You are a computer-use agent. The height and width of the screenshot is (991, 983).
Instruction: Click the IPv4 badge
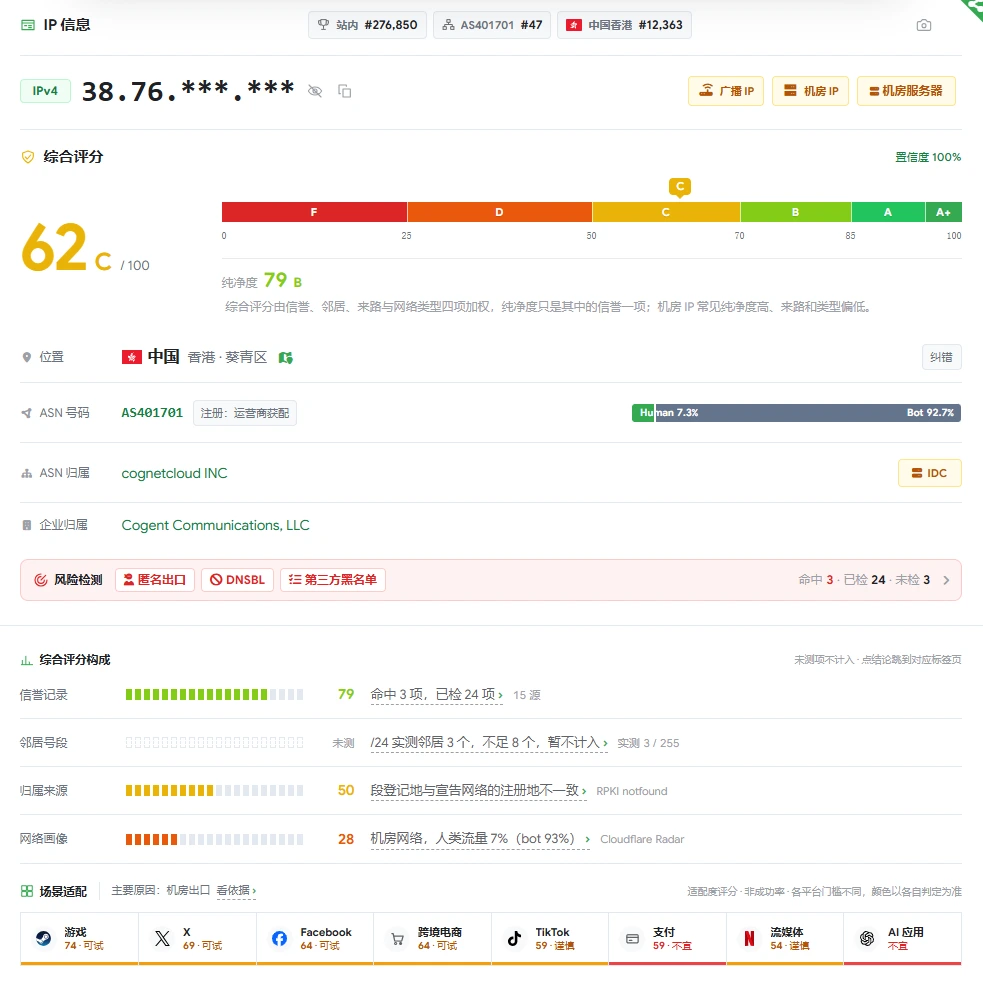pyautogui.click(x=46, y=91)
